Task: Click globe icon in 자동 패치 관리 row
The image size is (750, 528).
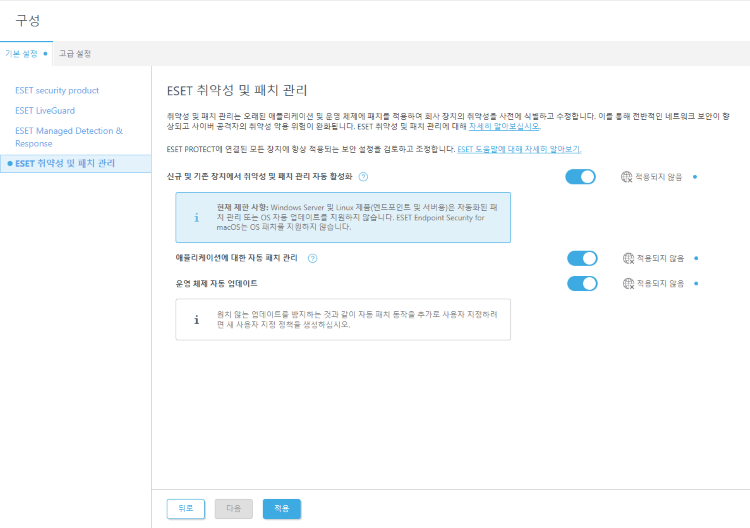Action: pos(629,258)
